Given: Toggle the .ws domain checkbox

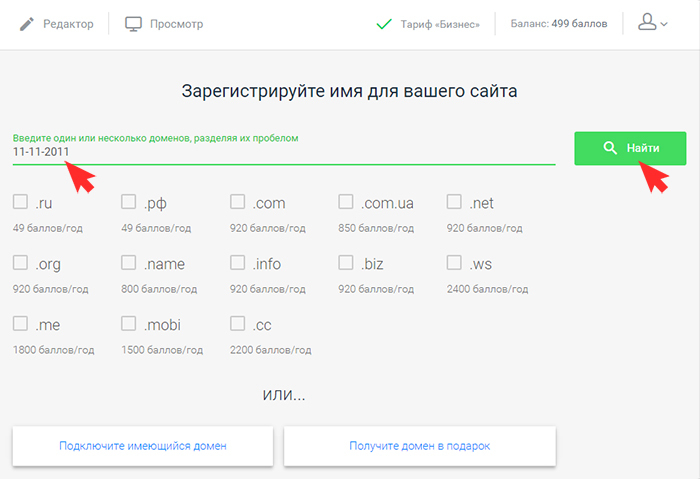Looking at the screenshot, I should [454, 262].
